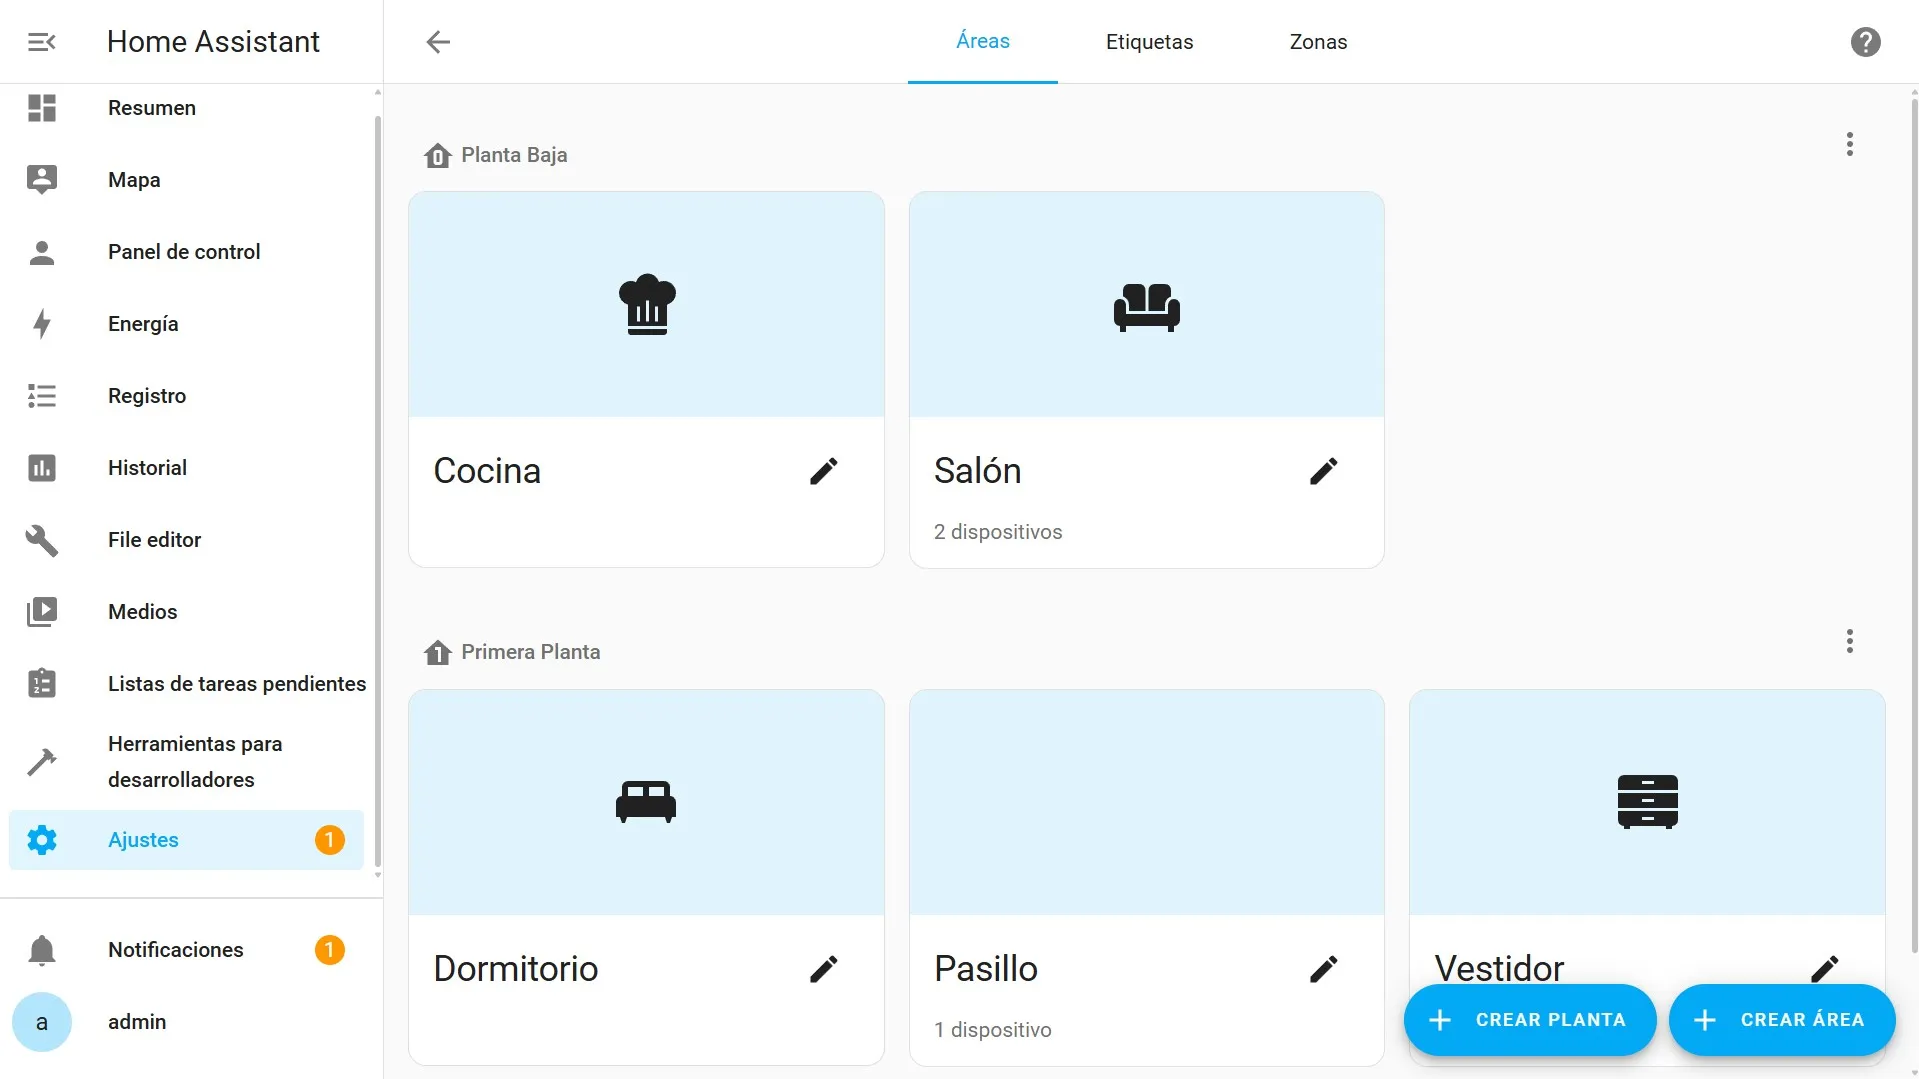The height and width of the screenshot is (1079, 1919).
Task: Click the Ajustes gear icon
Action: click(42, 840)
